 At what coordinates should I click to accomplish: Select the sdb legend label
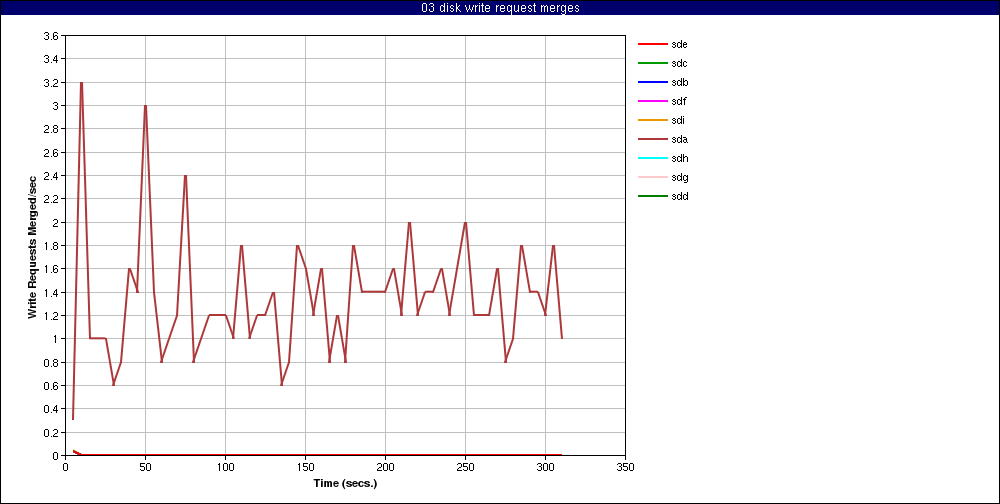tap(679, 82)
